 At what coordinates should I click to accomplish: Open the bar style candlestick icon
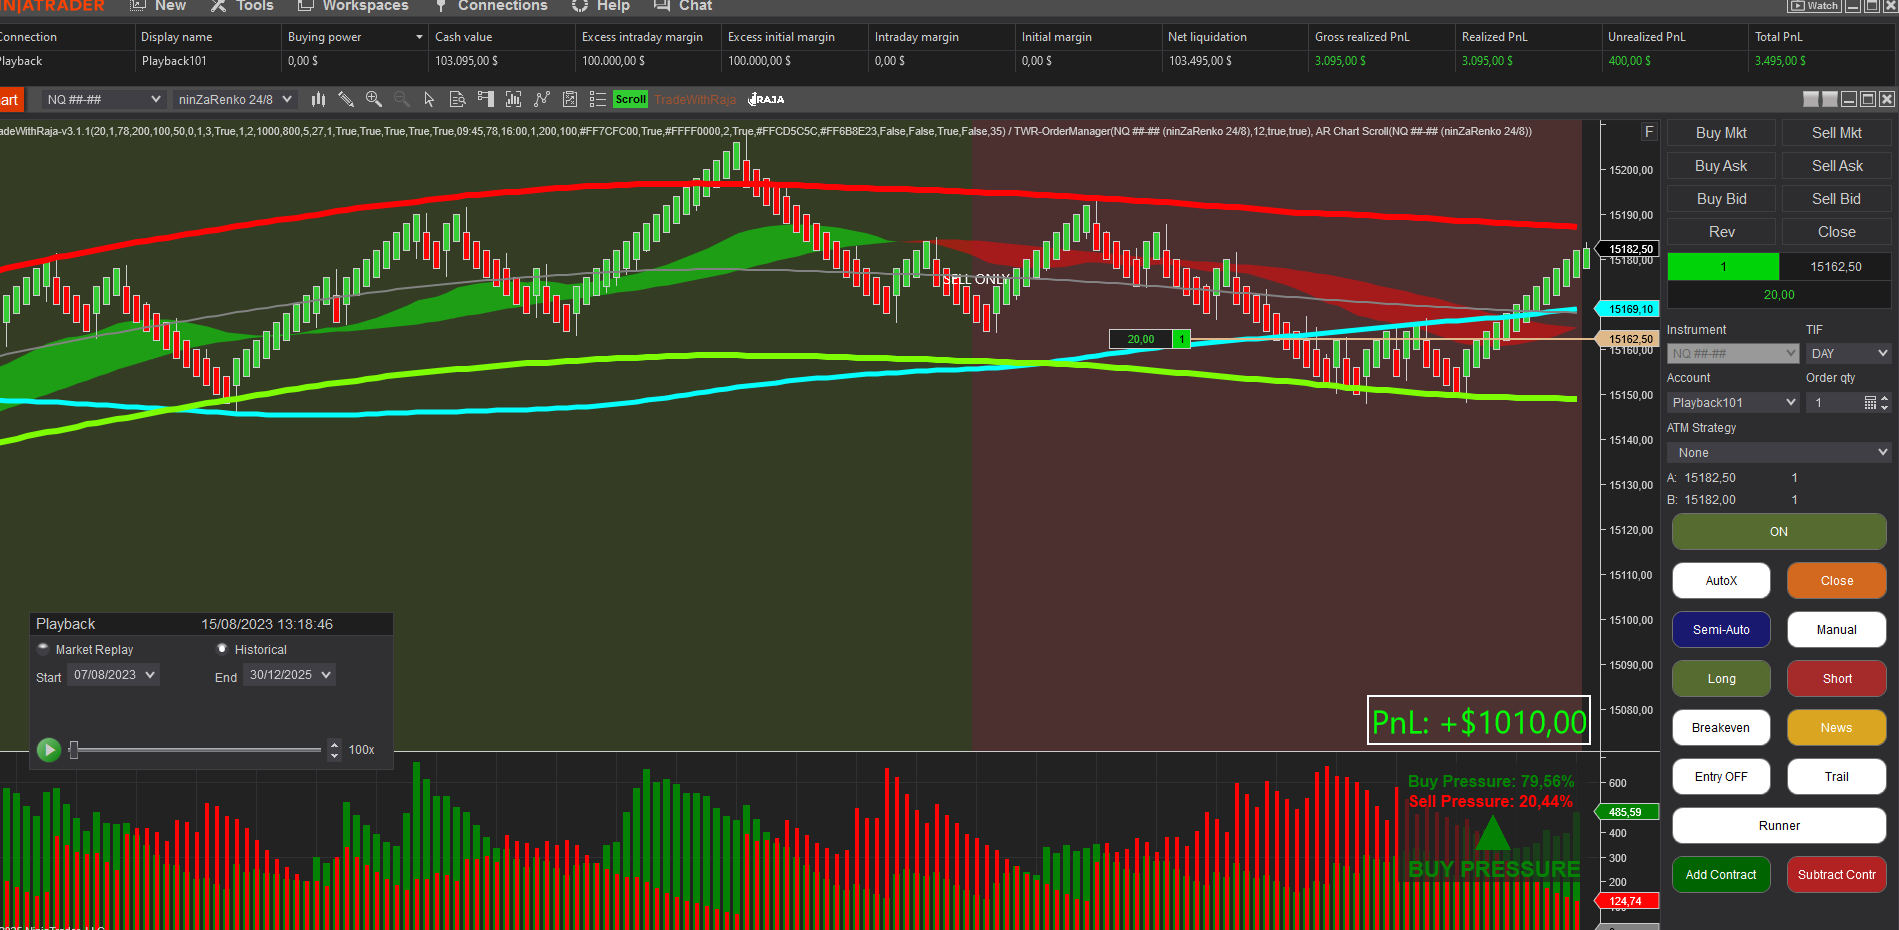point(318,99)
